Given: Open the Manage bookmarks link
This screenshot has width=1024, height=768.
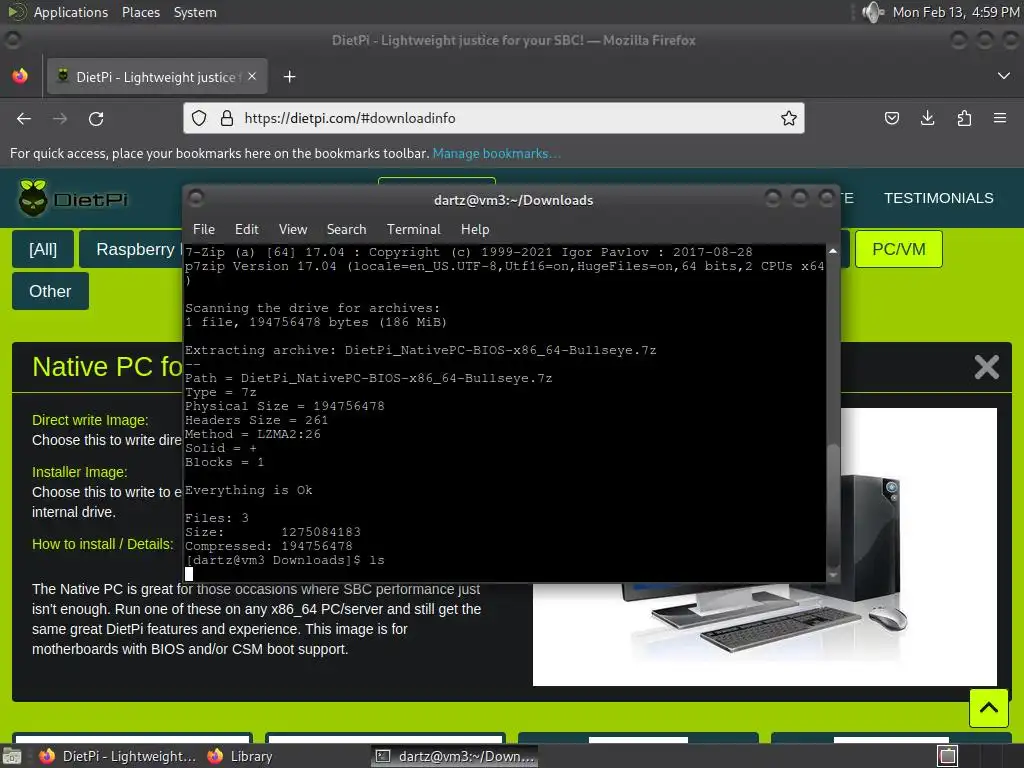Looking at the screenshot, I should tap(496, 153).
